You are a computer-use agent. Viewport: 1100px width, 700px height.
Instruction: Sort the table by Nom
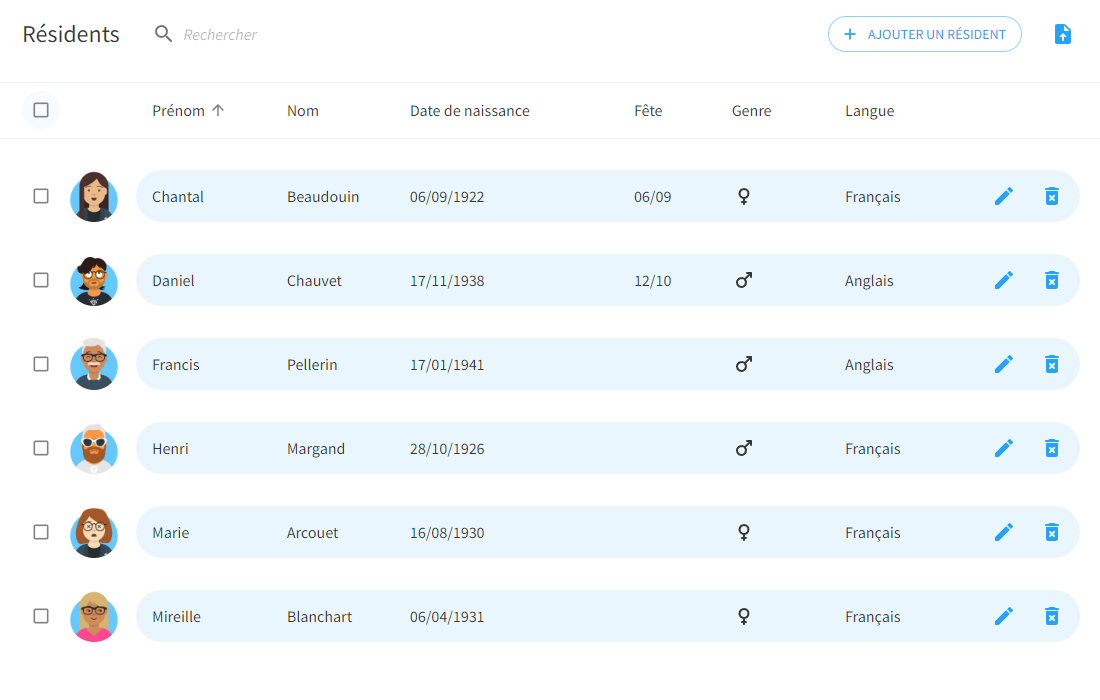point(303,111)
